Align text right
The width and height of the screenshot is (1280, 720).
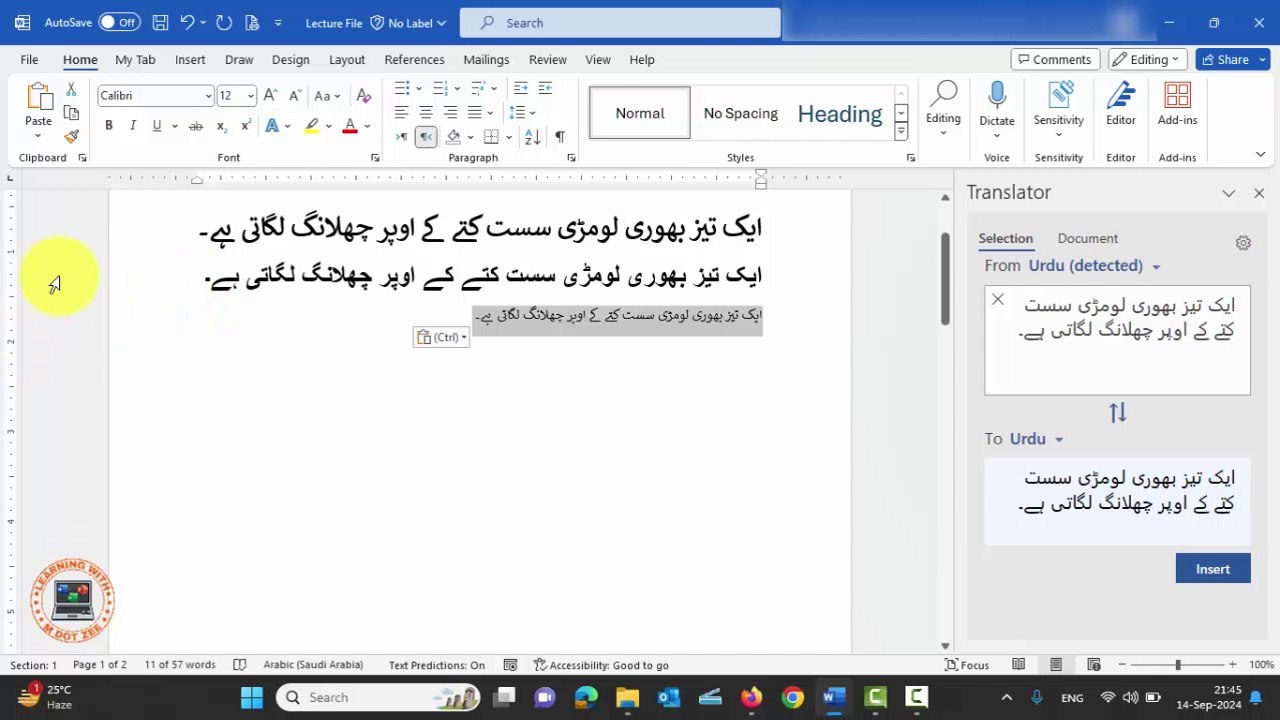tap(450, 112)
